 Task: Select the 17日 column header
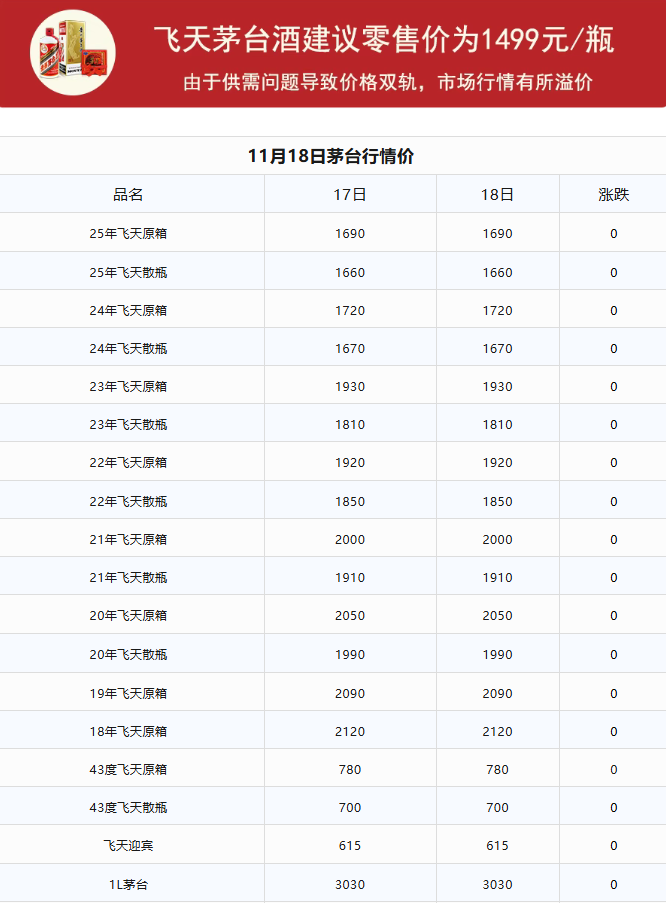(x=350, y=195)
